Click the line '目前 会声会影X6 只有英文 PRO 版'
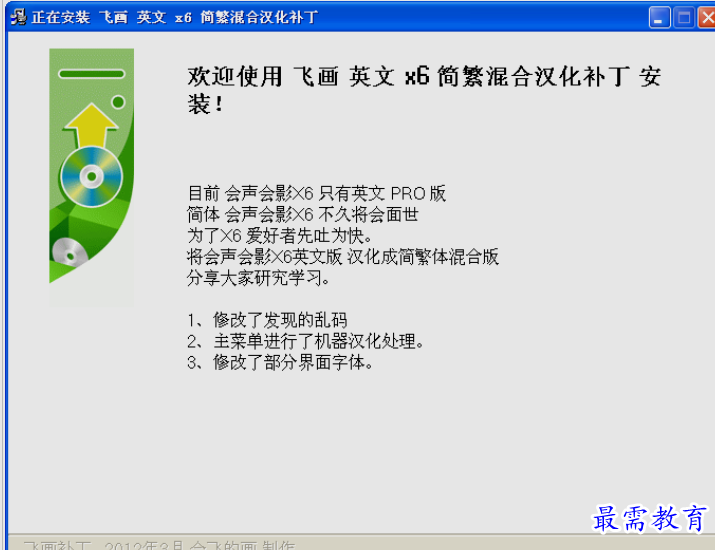Screen dimensions: 715x550 (316, 193)
